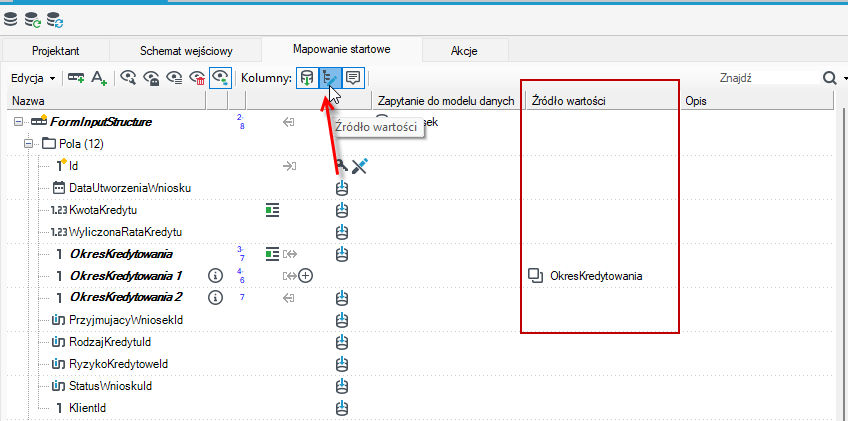
Task: Select the StatusWnioskuId field
Action: [110, 386]
